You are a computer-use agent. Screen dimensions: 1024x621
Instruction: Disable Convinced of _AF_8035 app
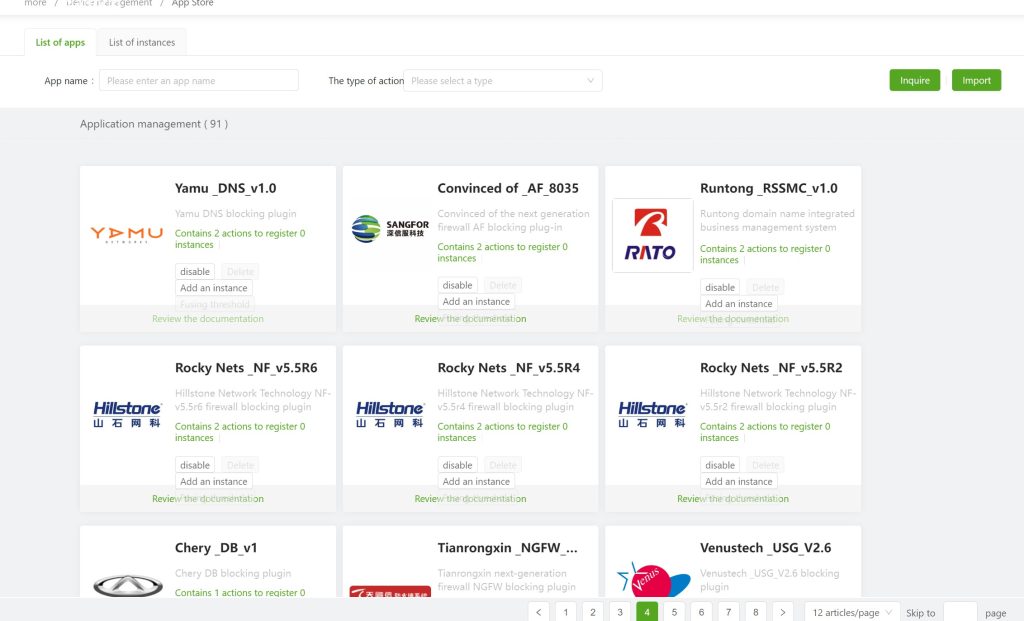pyautogui.click(x=457, y=285)
